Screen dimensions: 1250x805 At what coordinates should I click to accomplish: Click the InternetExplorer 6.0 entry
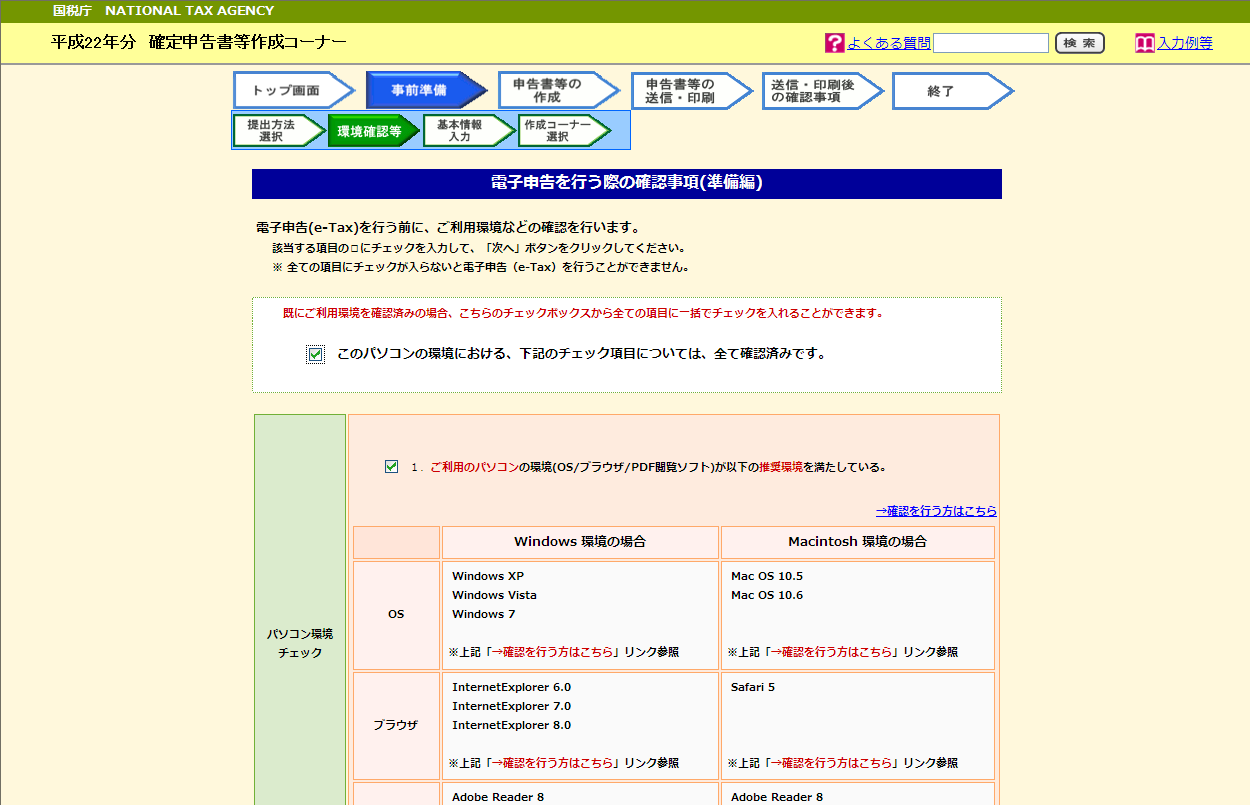click(512, 687)
